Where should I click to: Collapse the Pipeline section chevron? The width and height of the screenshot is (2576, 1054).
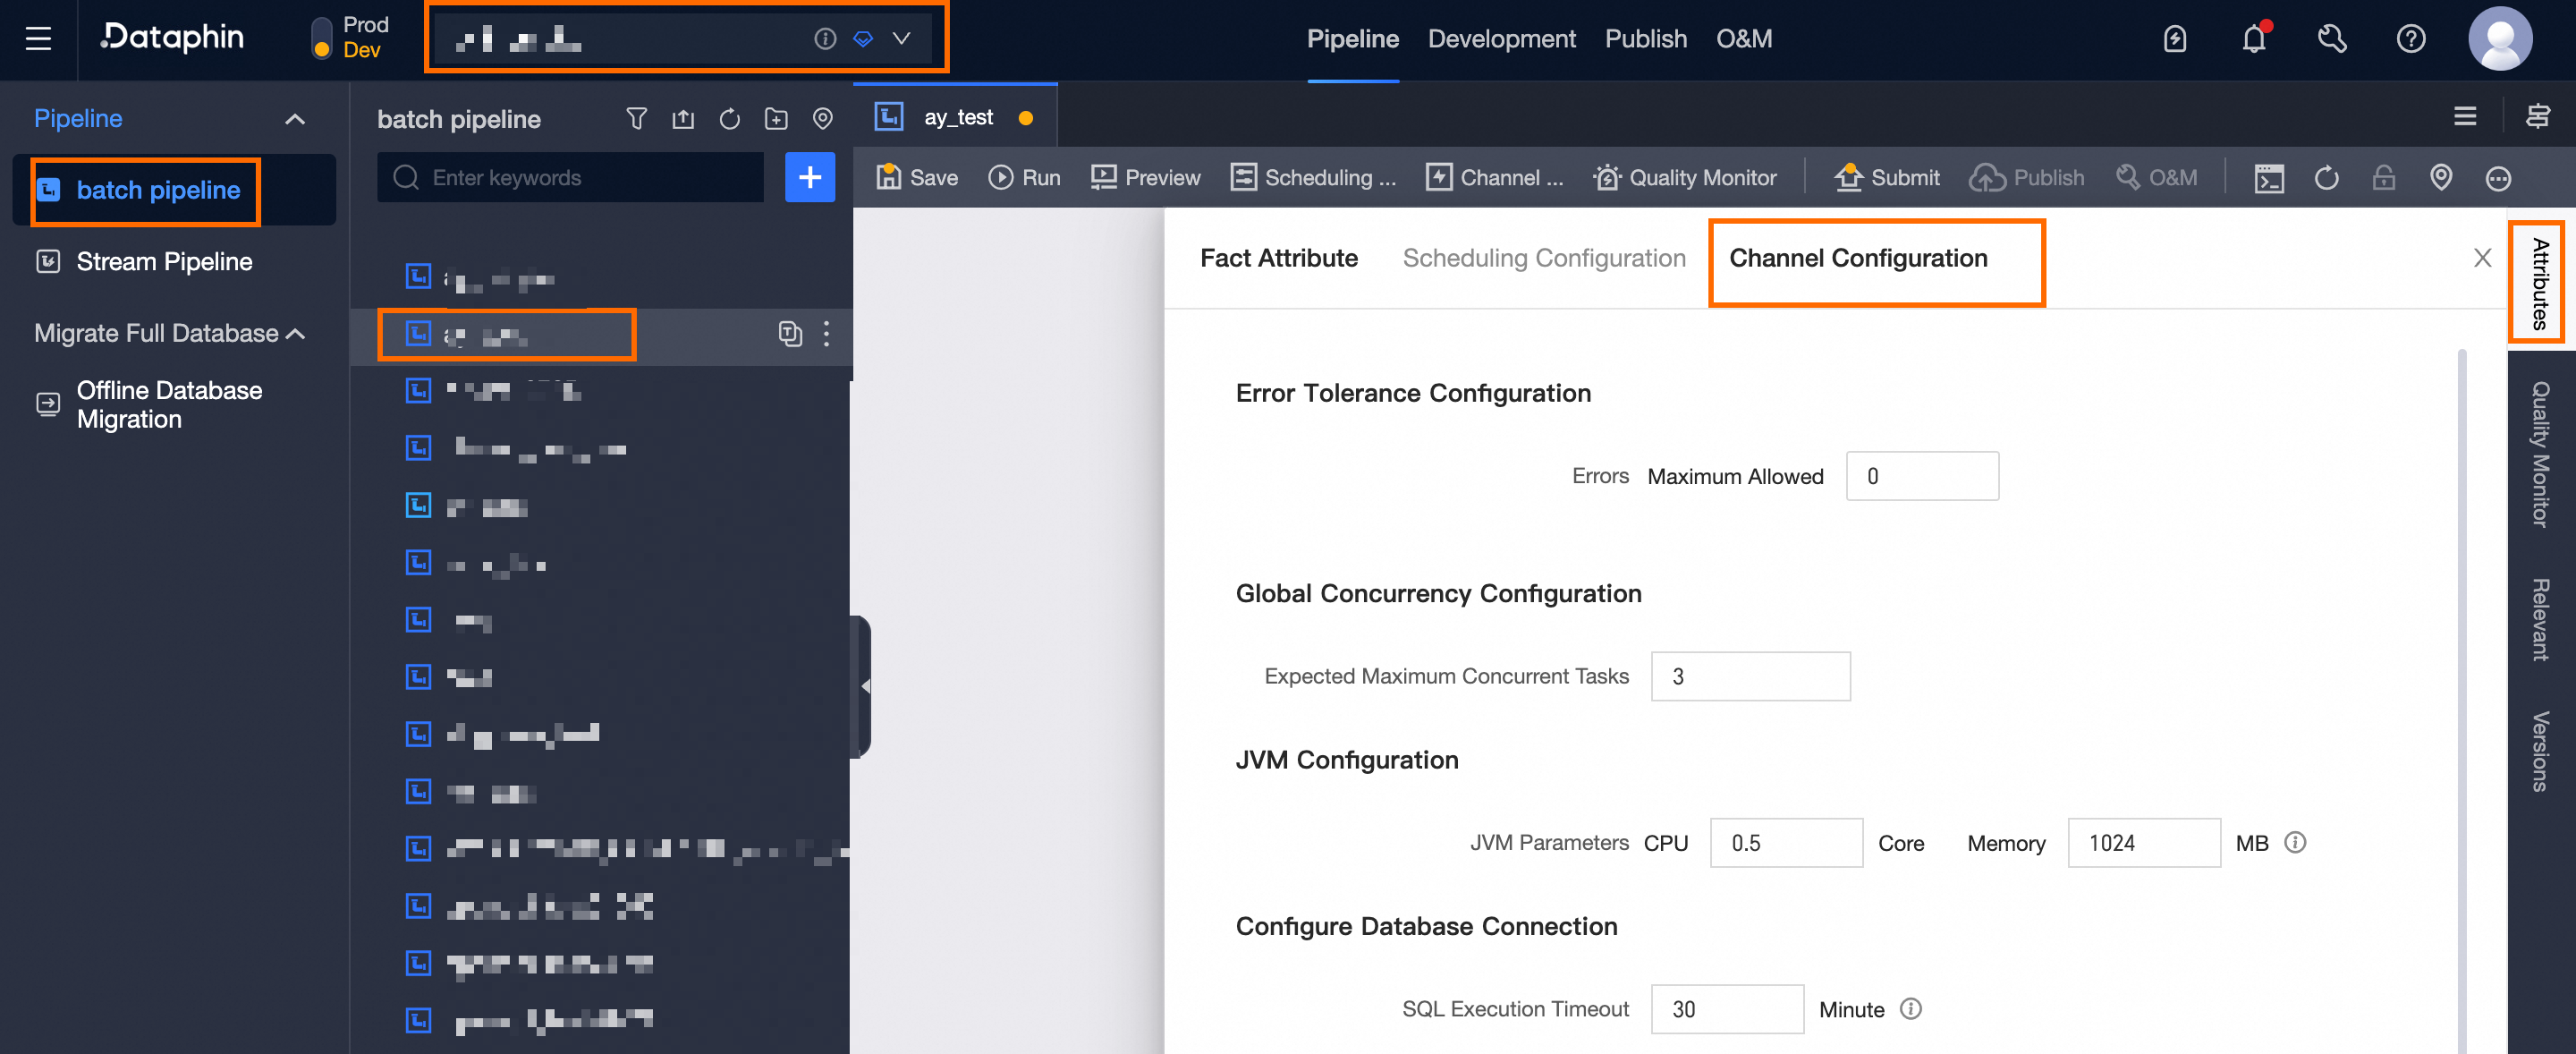[x=295, y=119]
